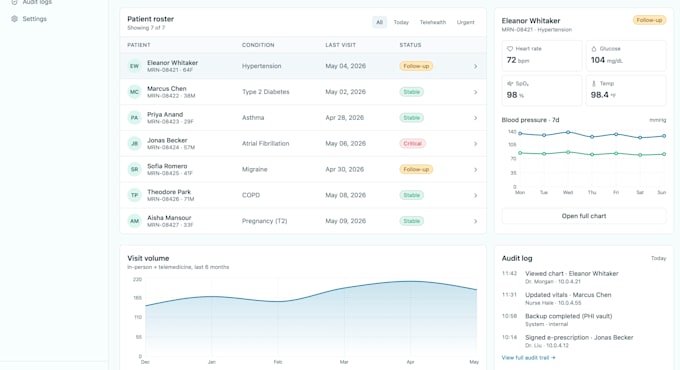Screen dimensions: 680x370
Task: Expand Aisha Mansour row chevron
Action: [x=475, y=221]
